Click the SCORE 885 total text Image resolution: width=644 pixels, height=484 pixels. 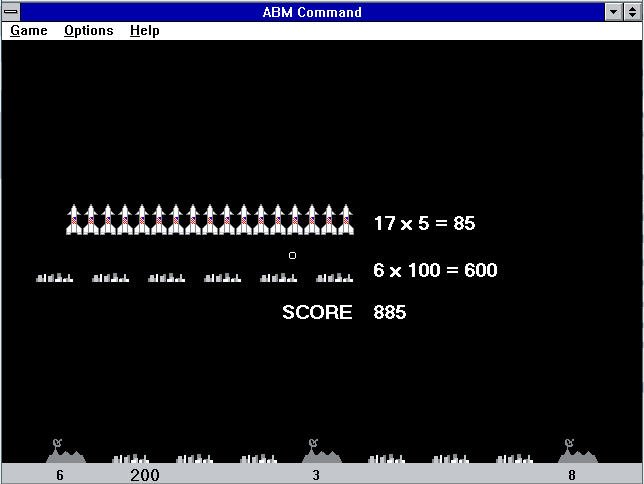pos(344,312)
